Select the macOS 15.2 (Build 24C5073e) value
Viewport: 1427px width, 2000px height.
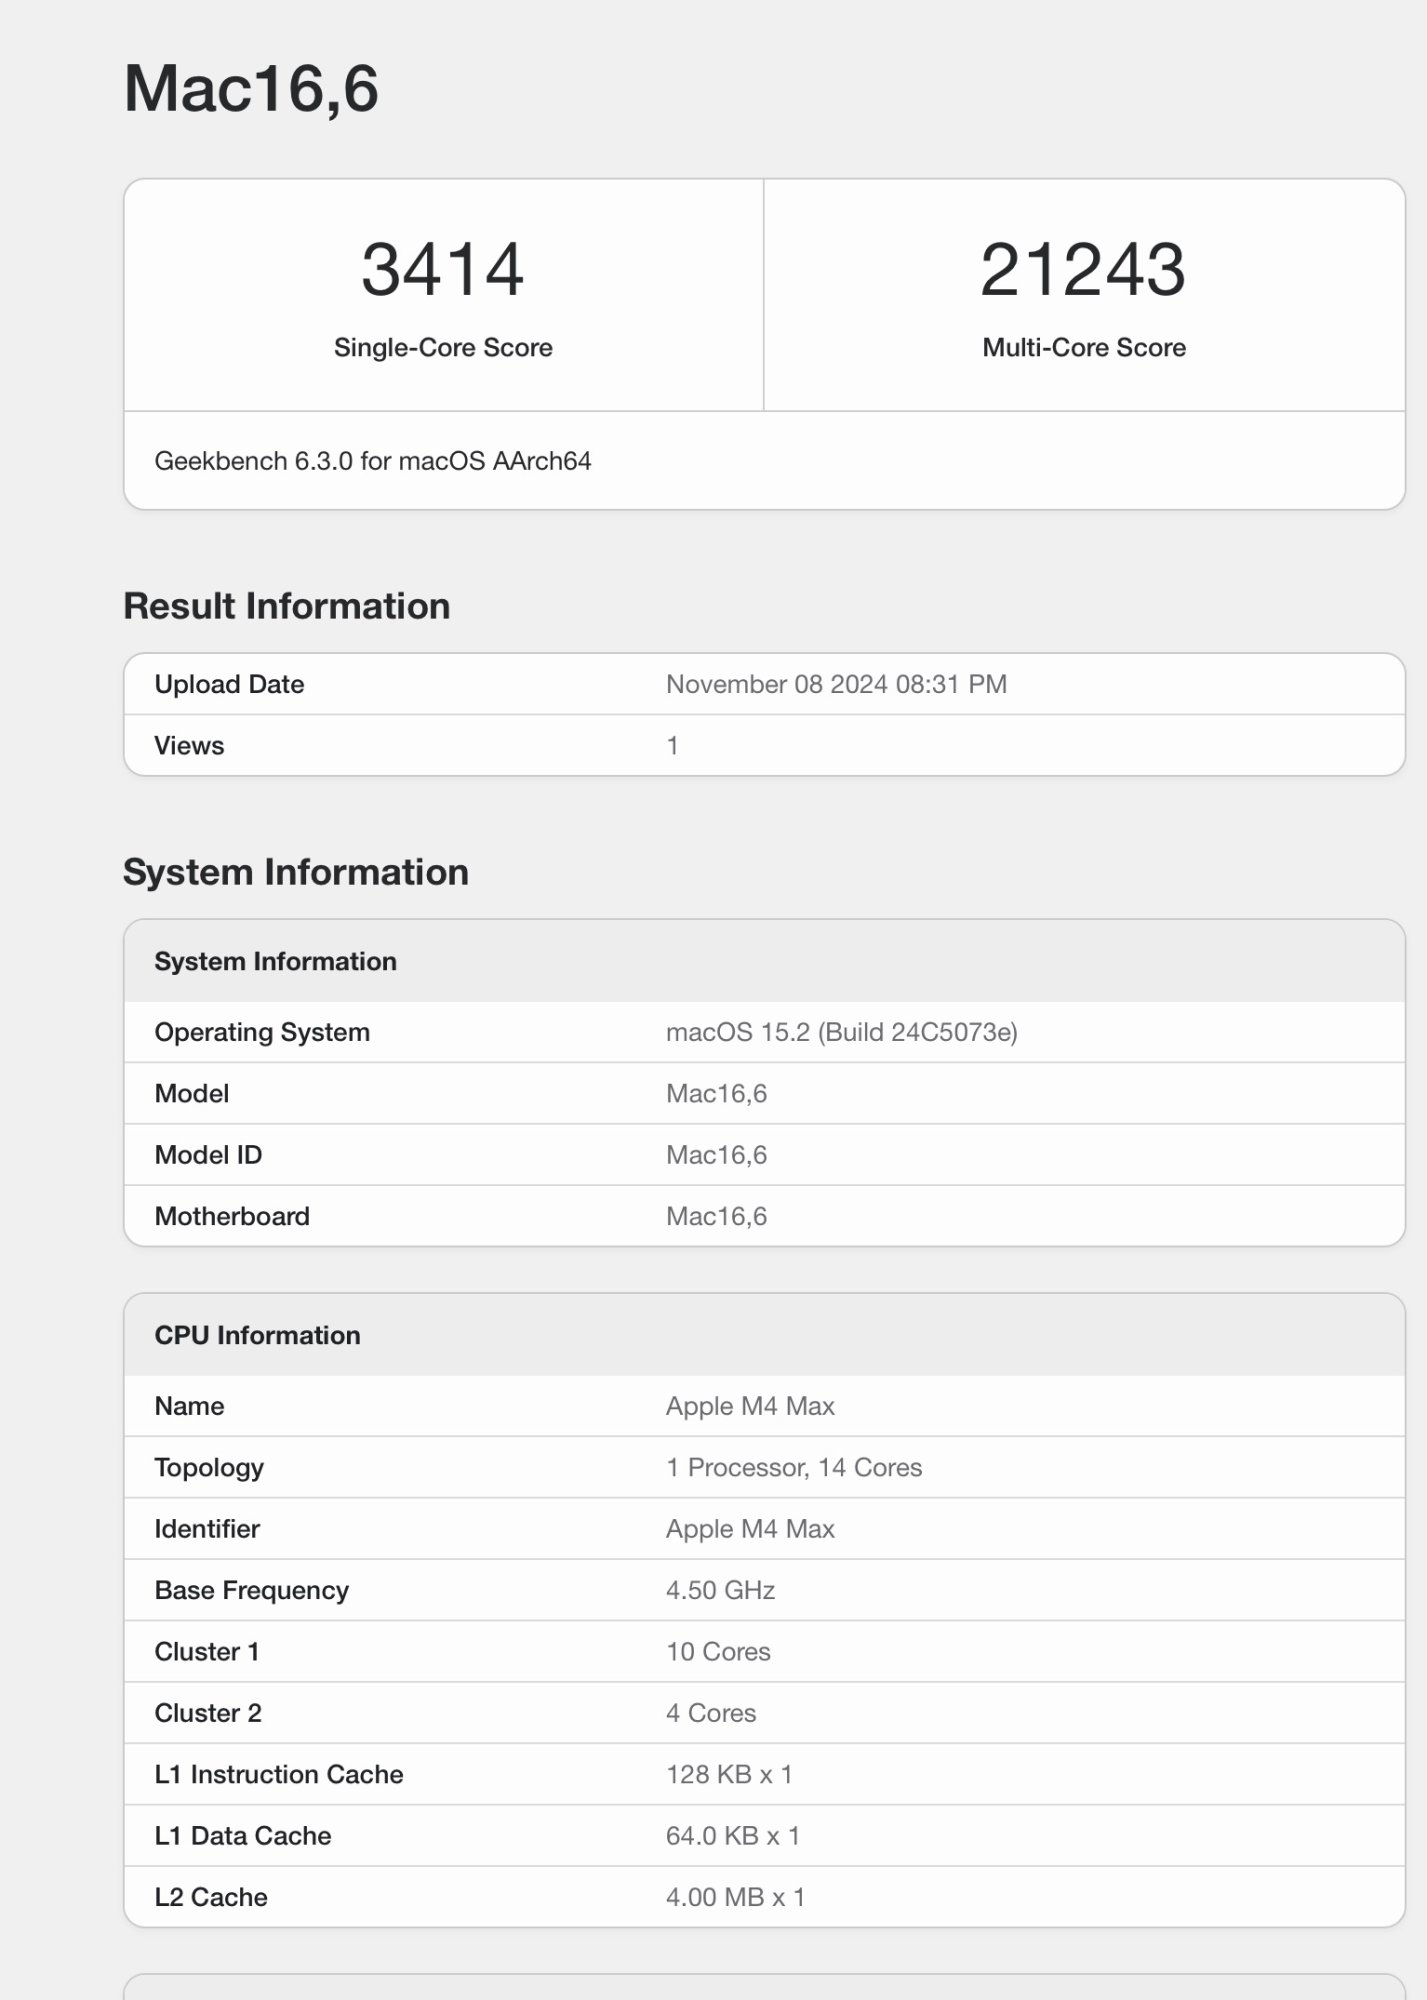click(842, 1032)
